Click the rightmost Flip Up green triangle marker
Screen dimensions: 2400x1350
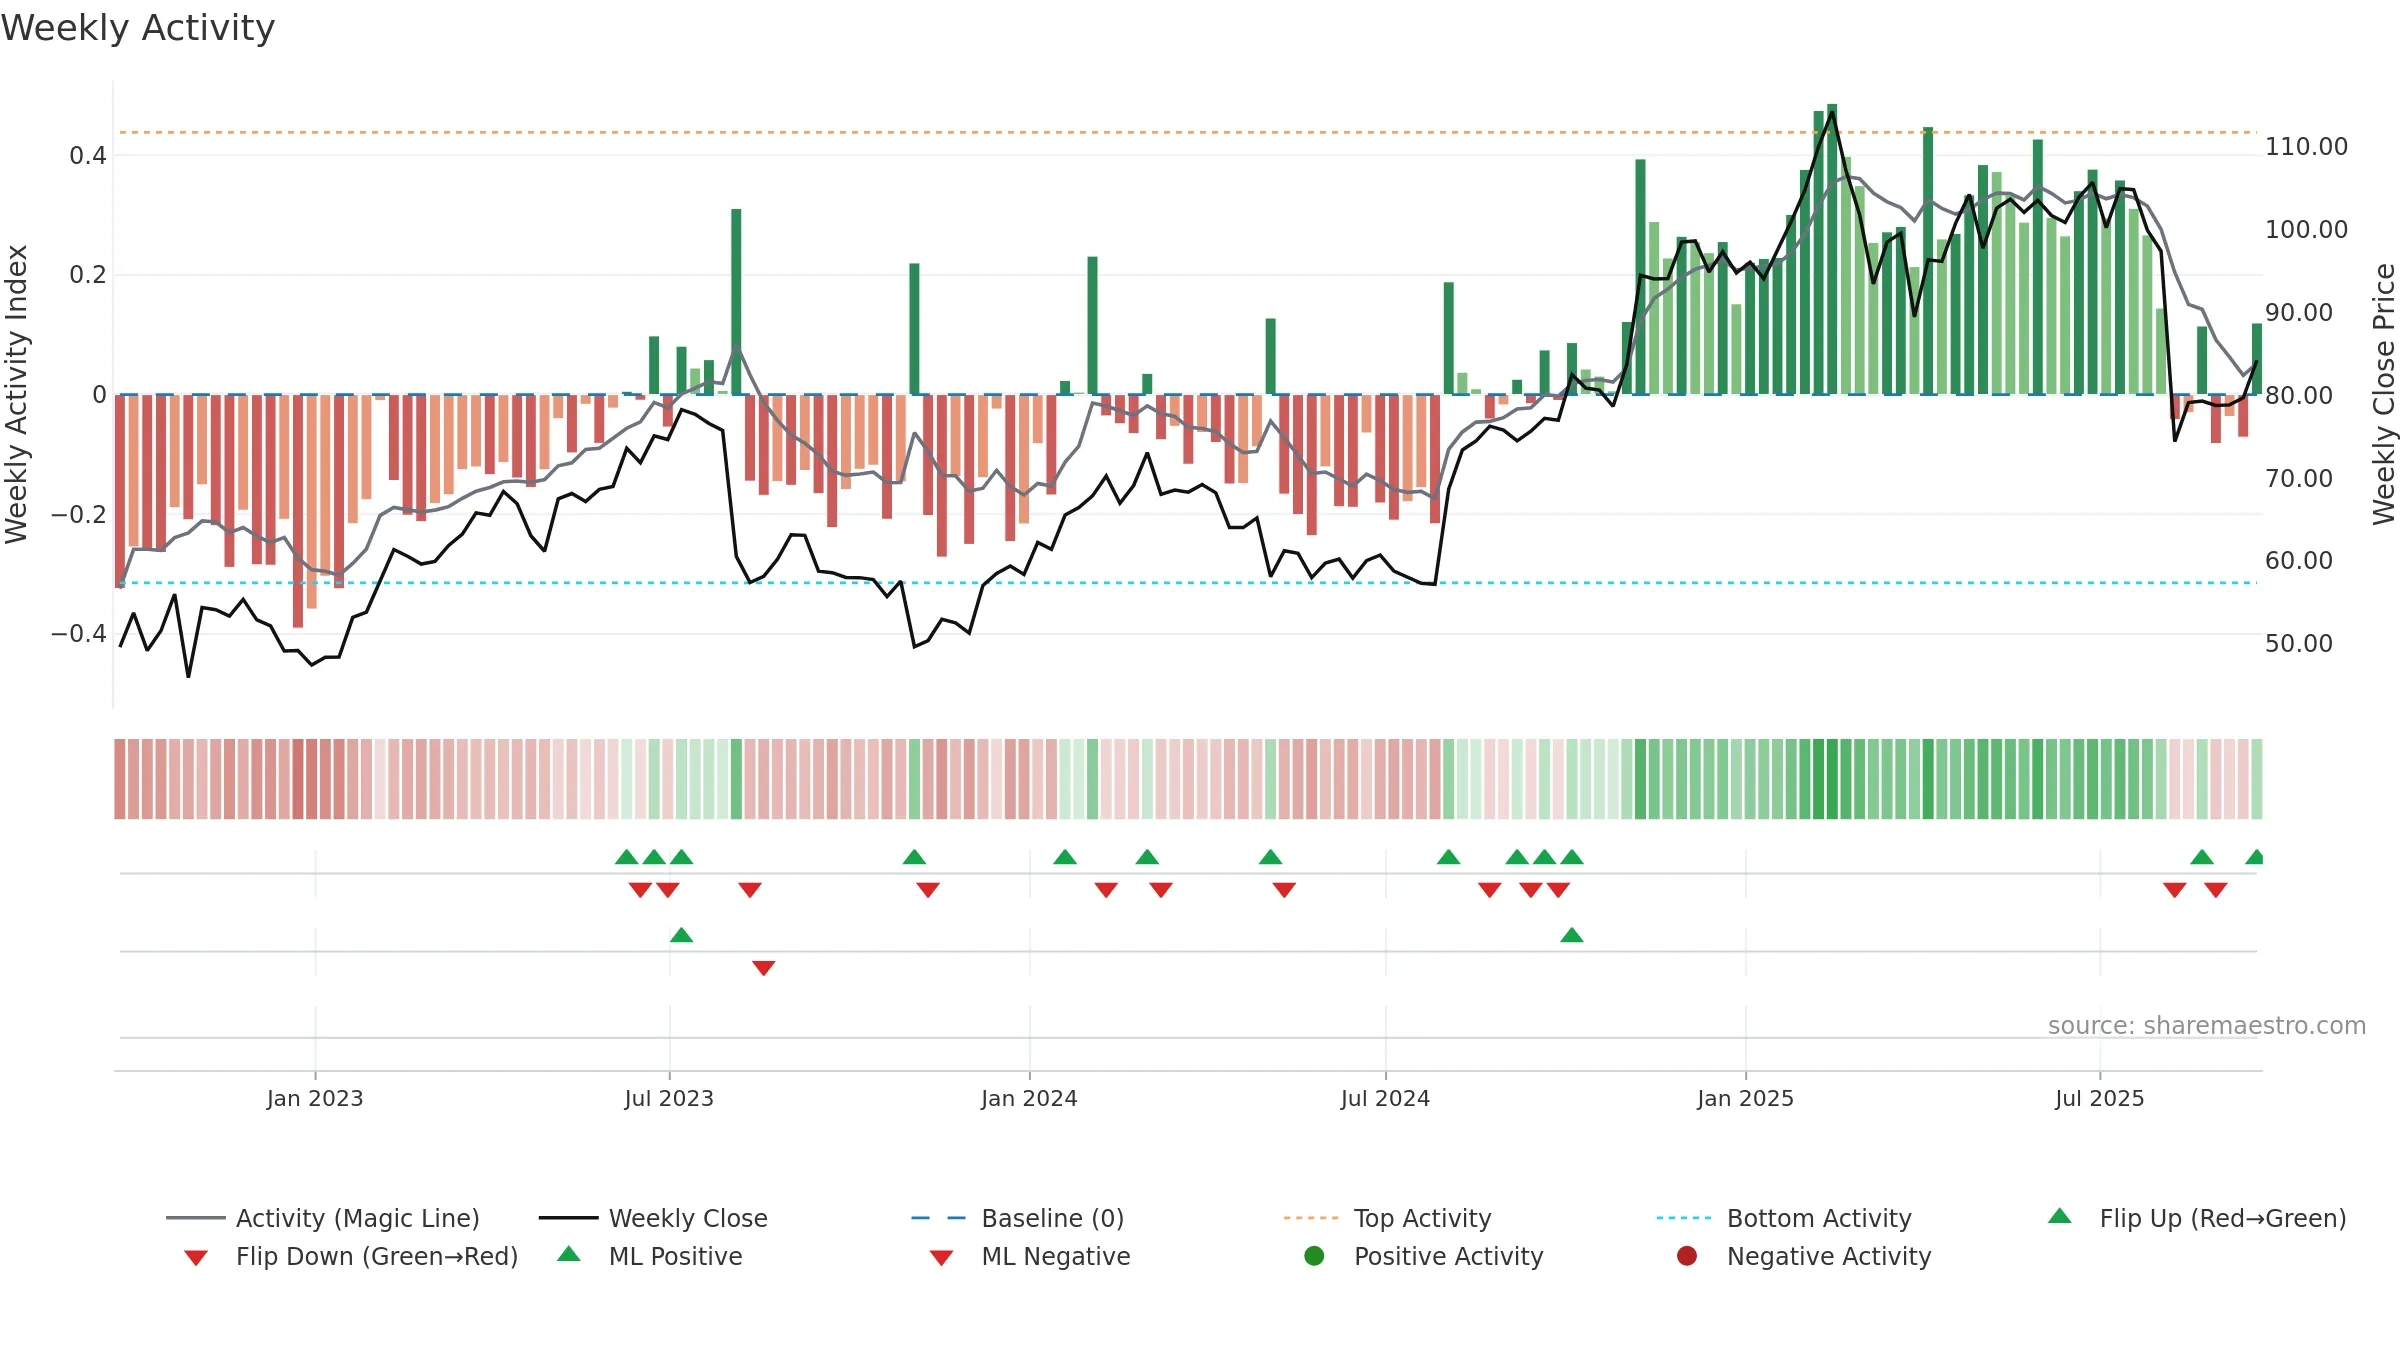[2255, 856]
